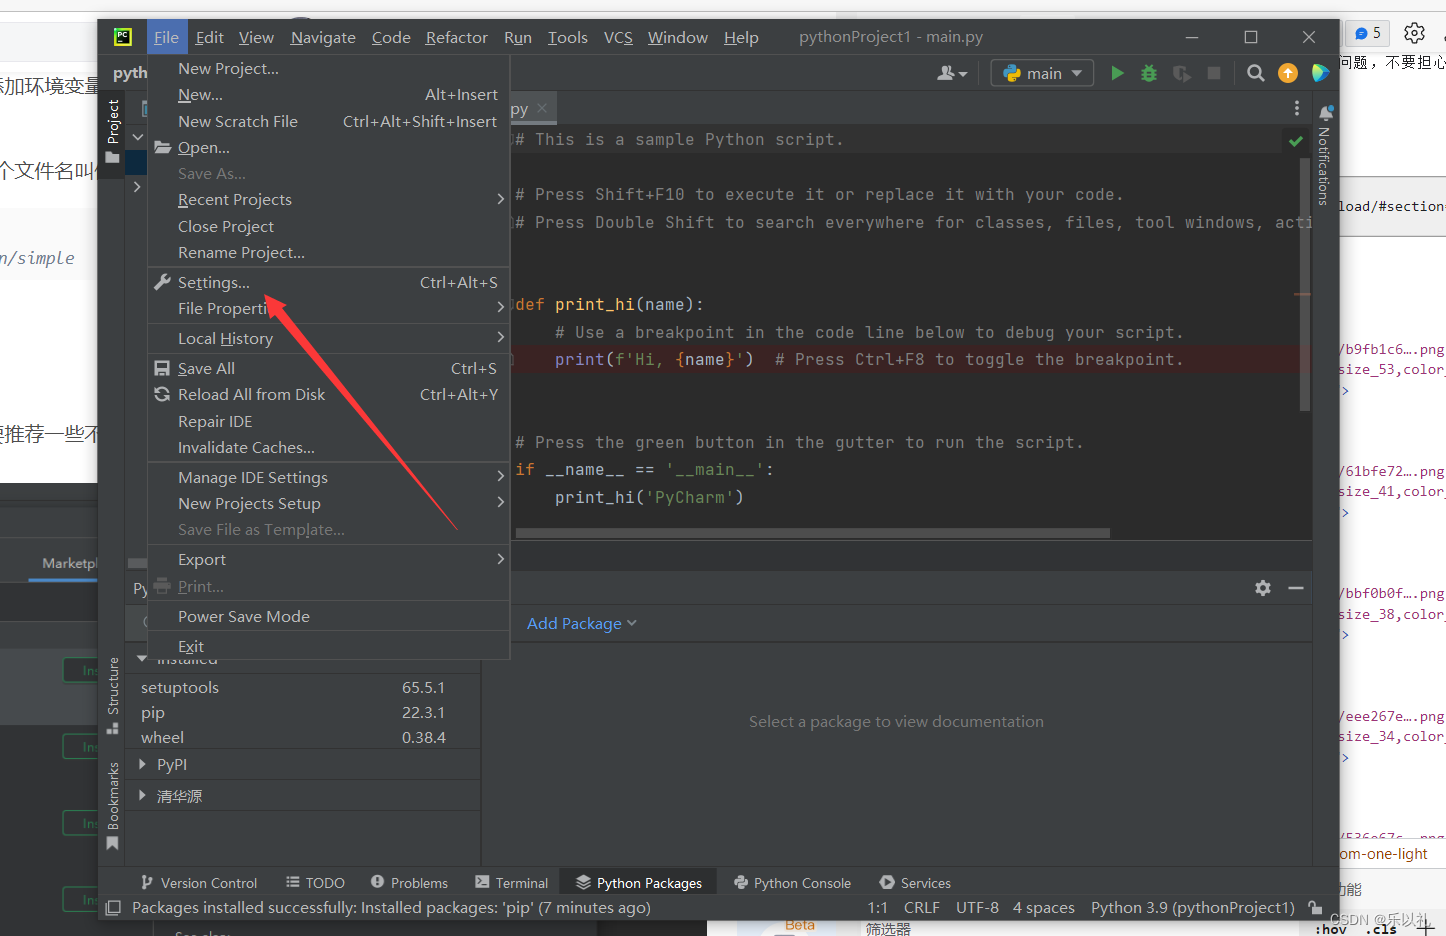Screen dimensions: 1446x936
Task: Select the wheel package row
Action: [x=303, y=737]
